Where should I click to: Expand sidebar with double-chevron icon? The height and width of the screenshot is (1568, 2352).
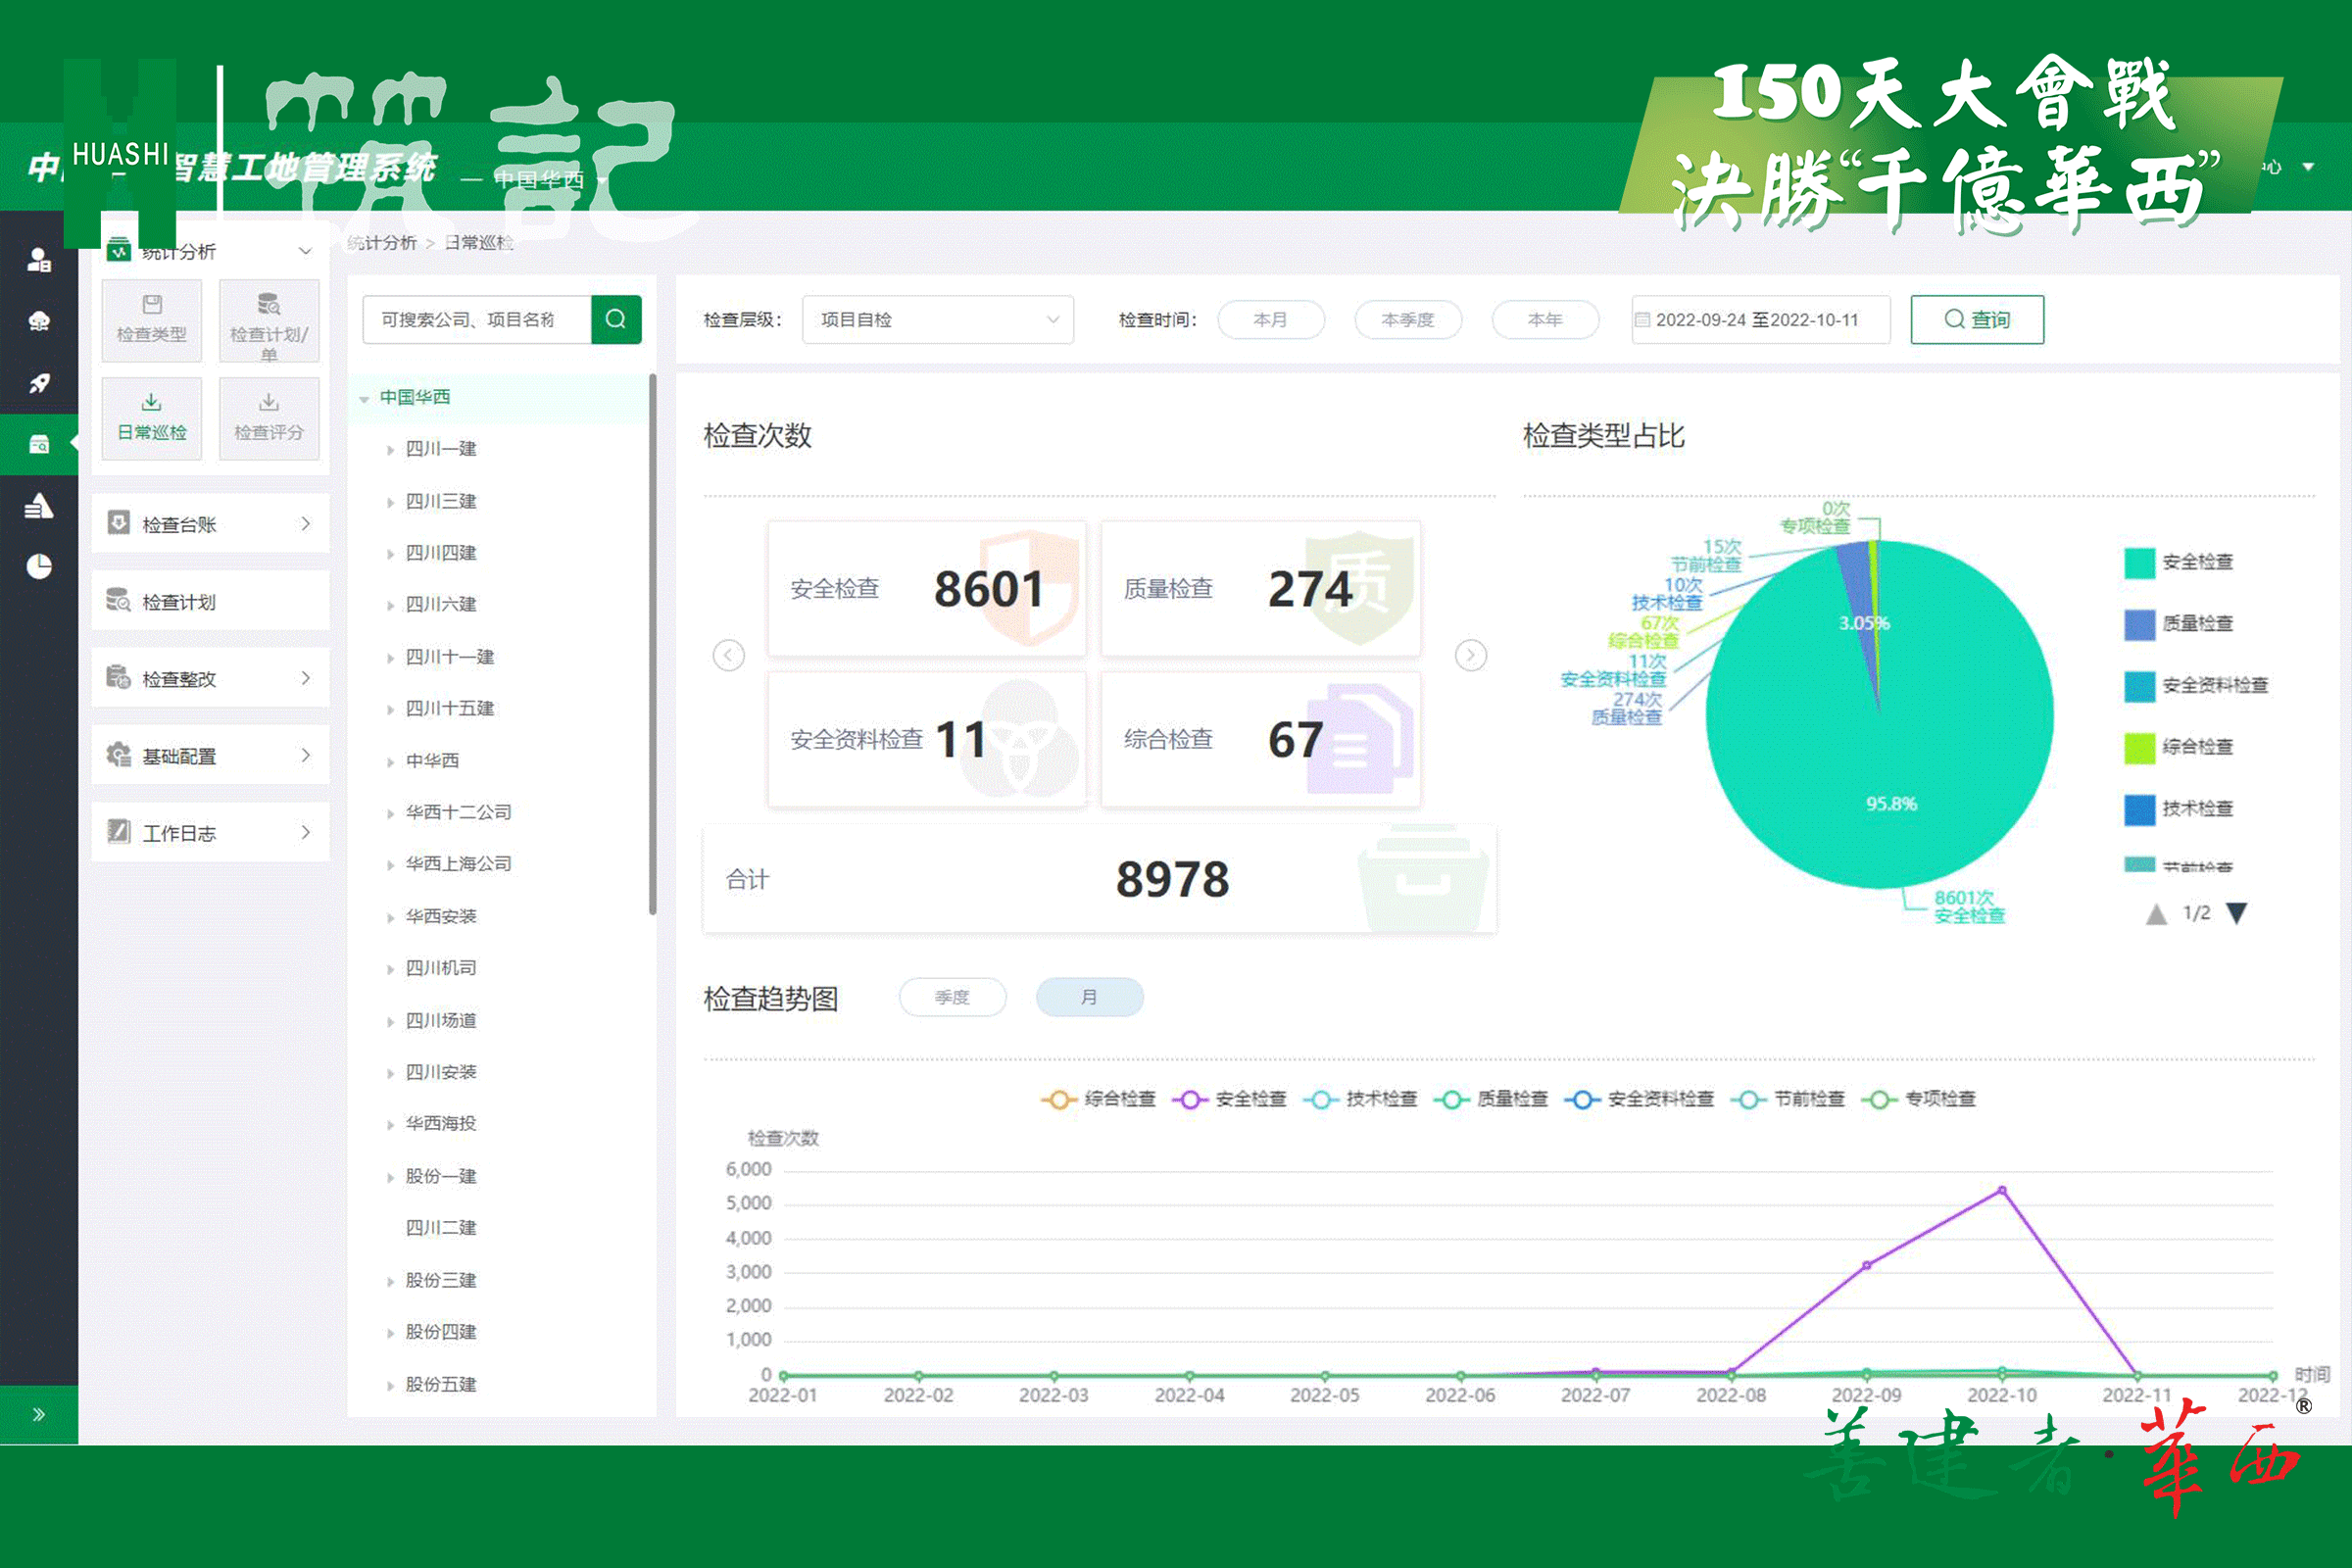click(39, 1414)
